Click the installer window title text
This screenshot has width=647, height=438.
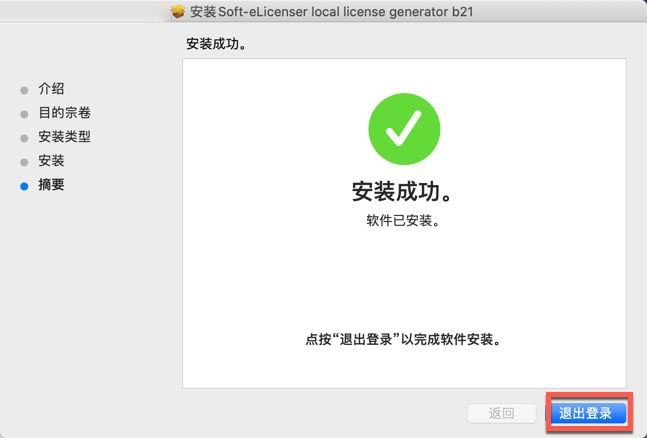click(331, 12)
